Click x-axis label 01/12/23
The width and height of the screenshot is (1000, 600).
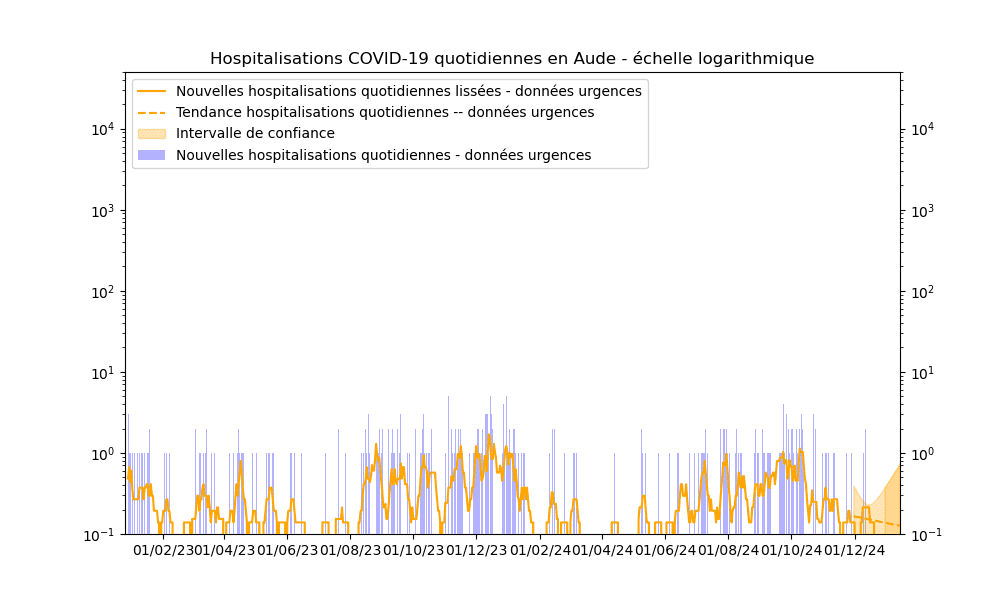click(x=476, y=550)
